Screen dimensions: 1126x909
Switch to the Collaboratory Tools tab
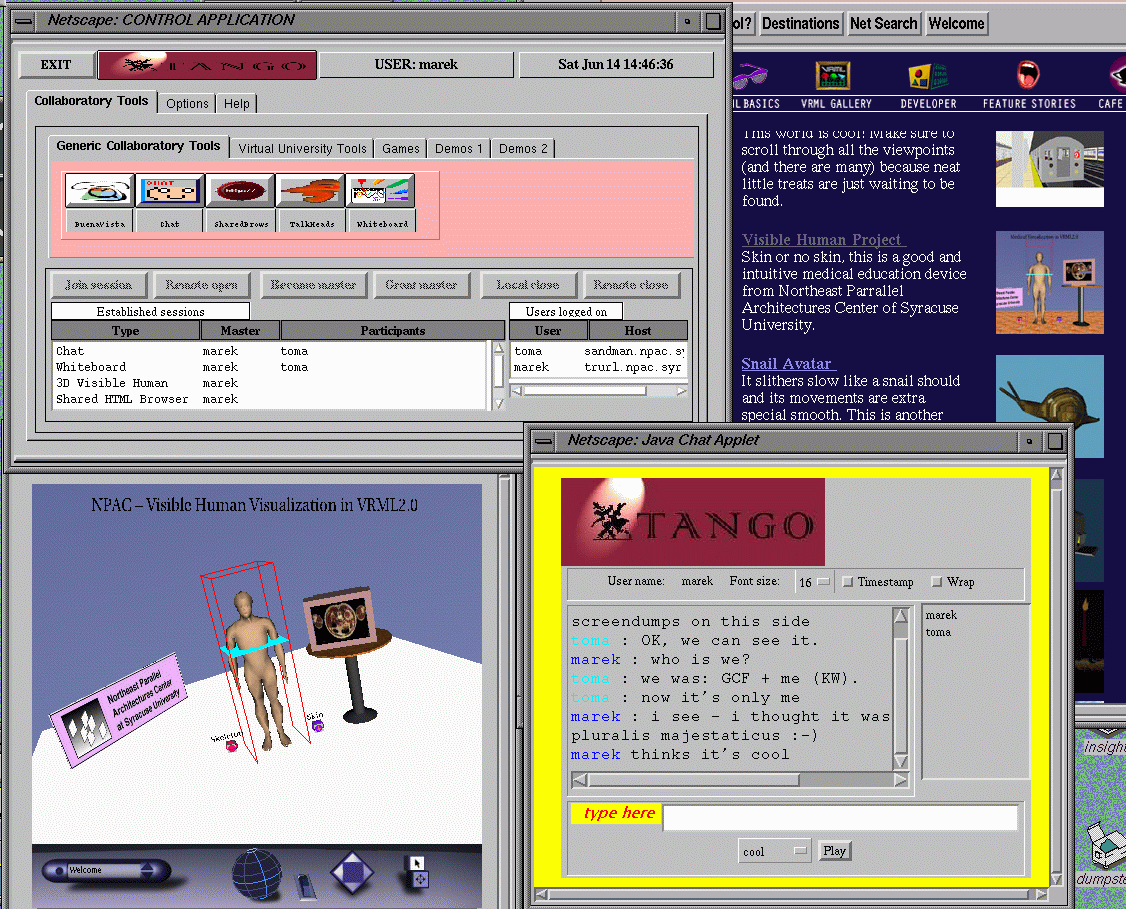pos(91,101)
